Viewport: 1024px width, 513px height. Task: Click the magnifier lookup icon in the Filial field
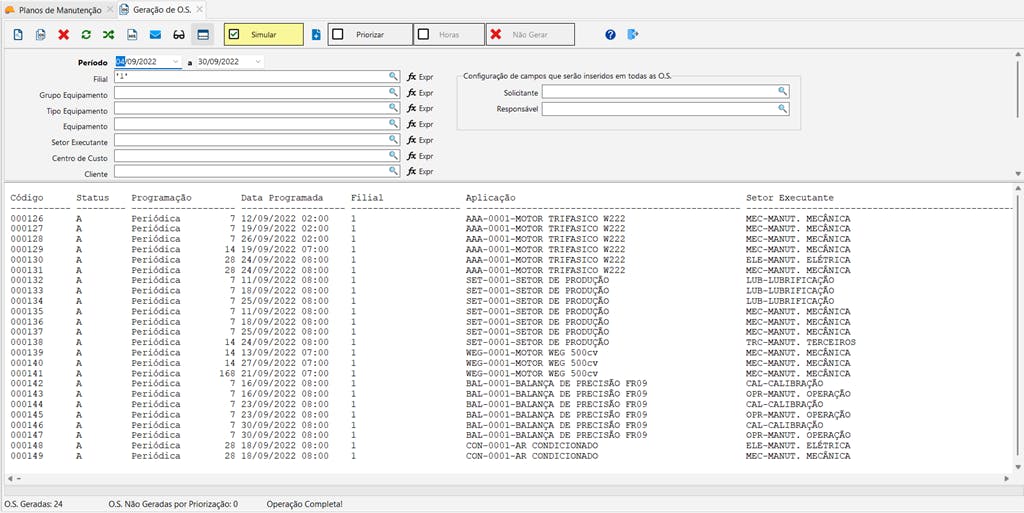[393, 76]
